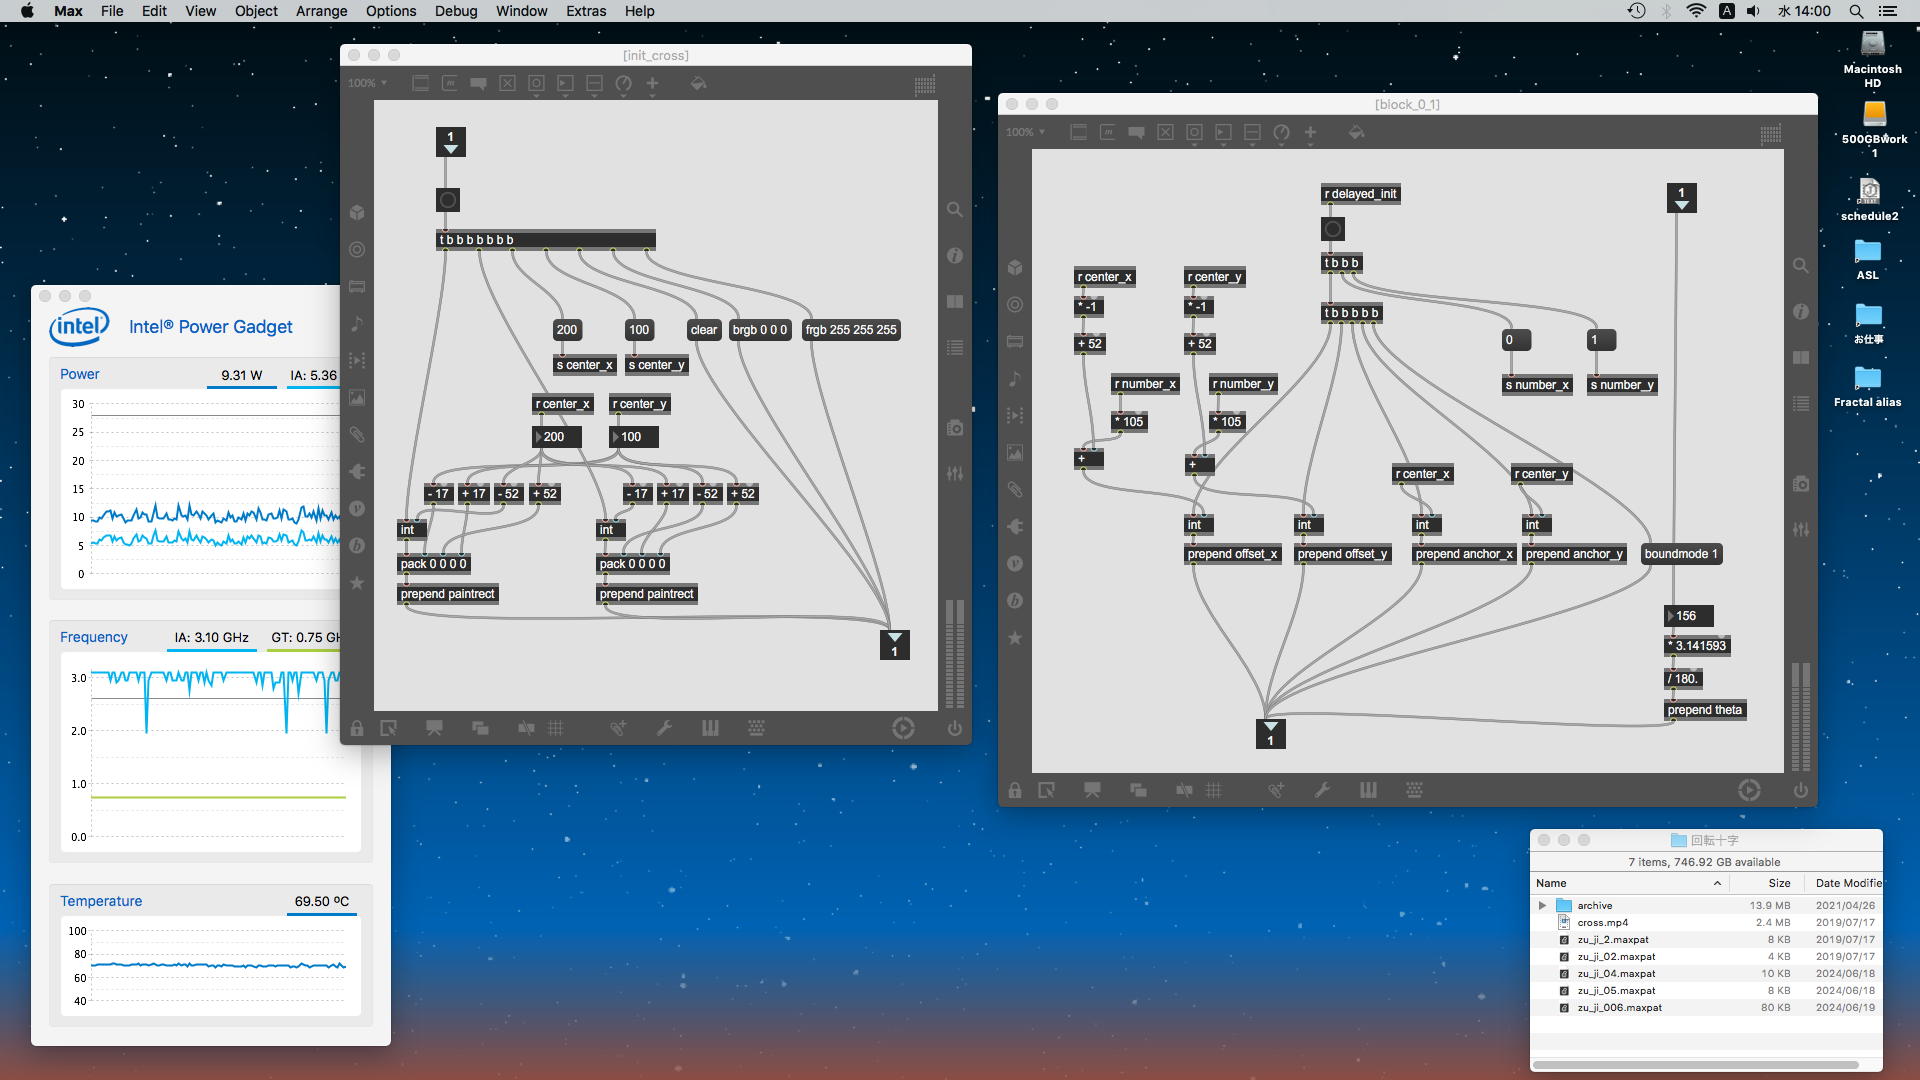The width and height of the screenshot is (1920, 1080).
Task: Open the init_cross zoom 100% dropdown
Action: click(x=367, y=83)
